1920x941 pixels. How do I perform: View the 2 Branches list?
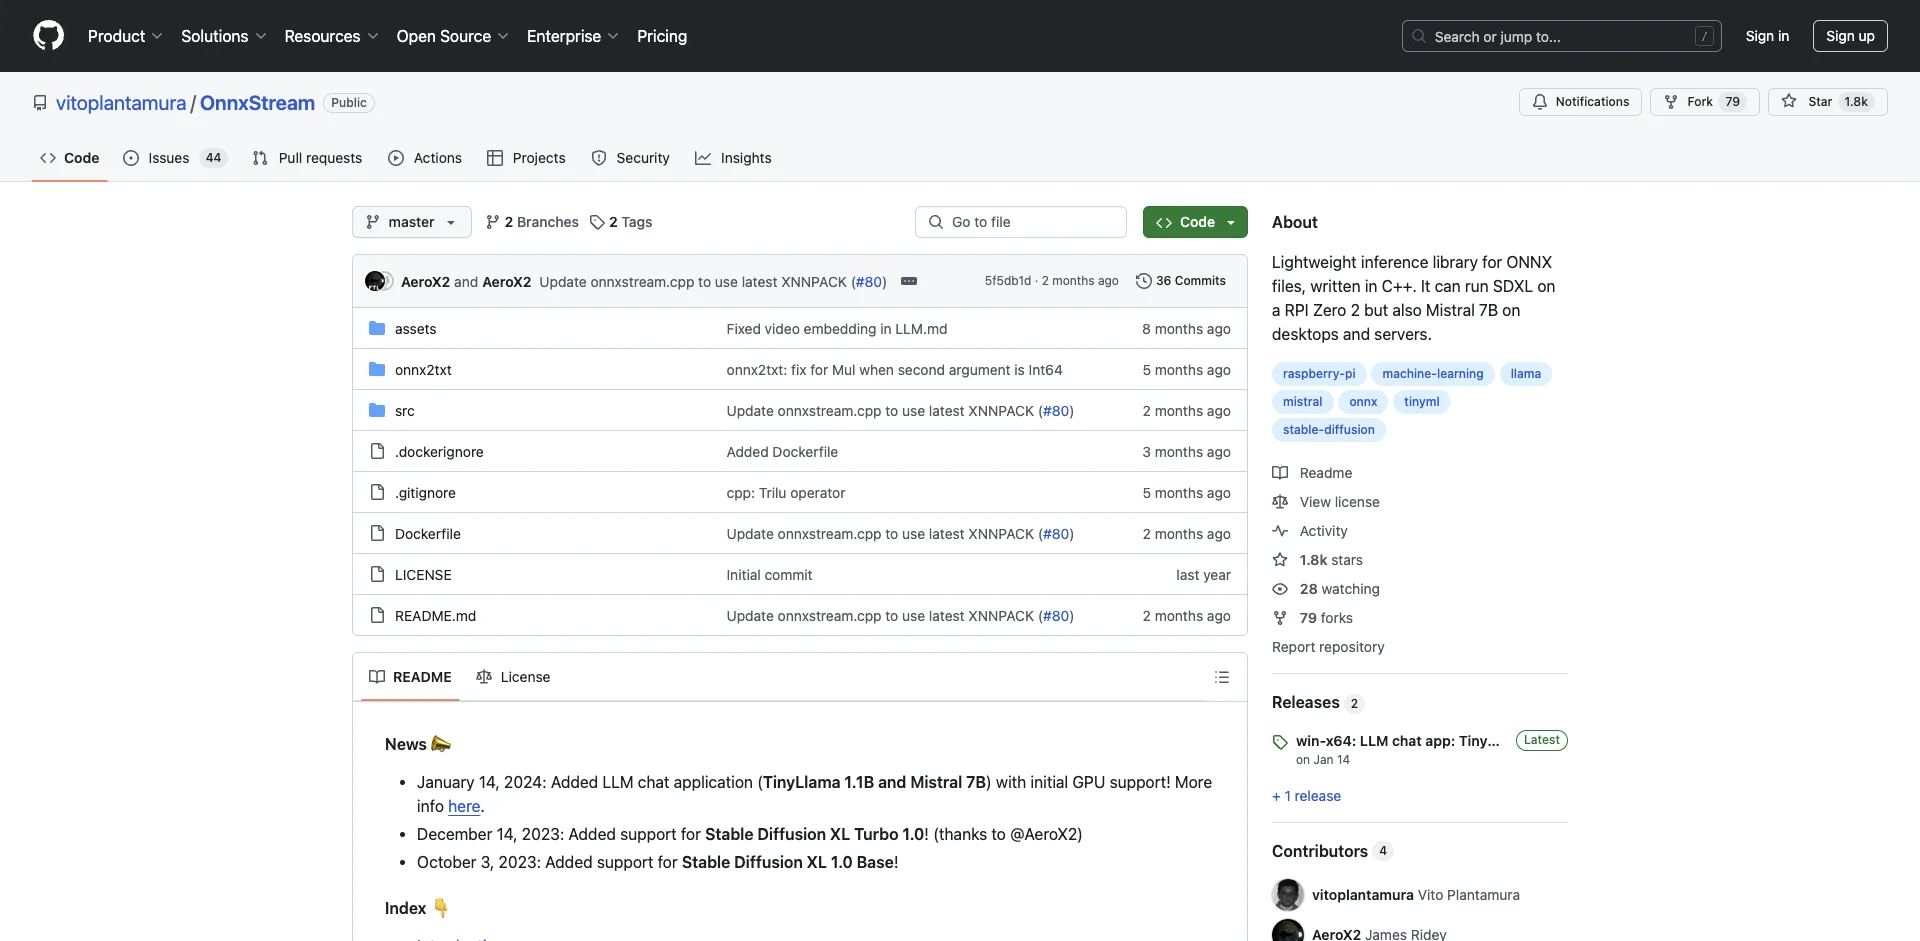[x=532, y=222]
